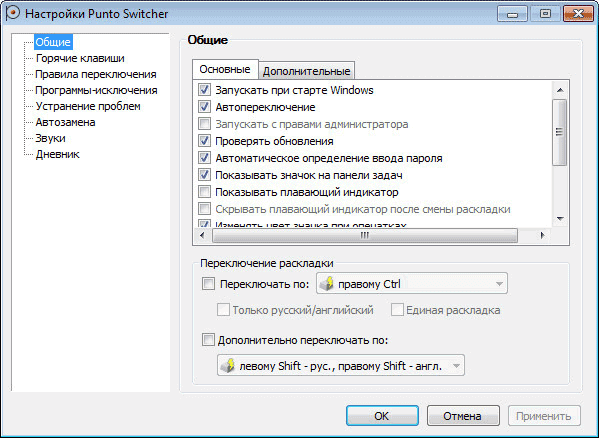599x438 pixels.
Task: Open the 'Автозамена' section
Action: point(65,122)
